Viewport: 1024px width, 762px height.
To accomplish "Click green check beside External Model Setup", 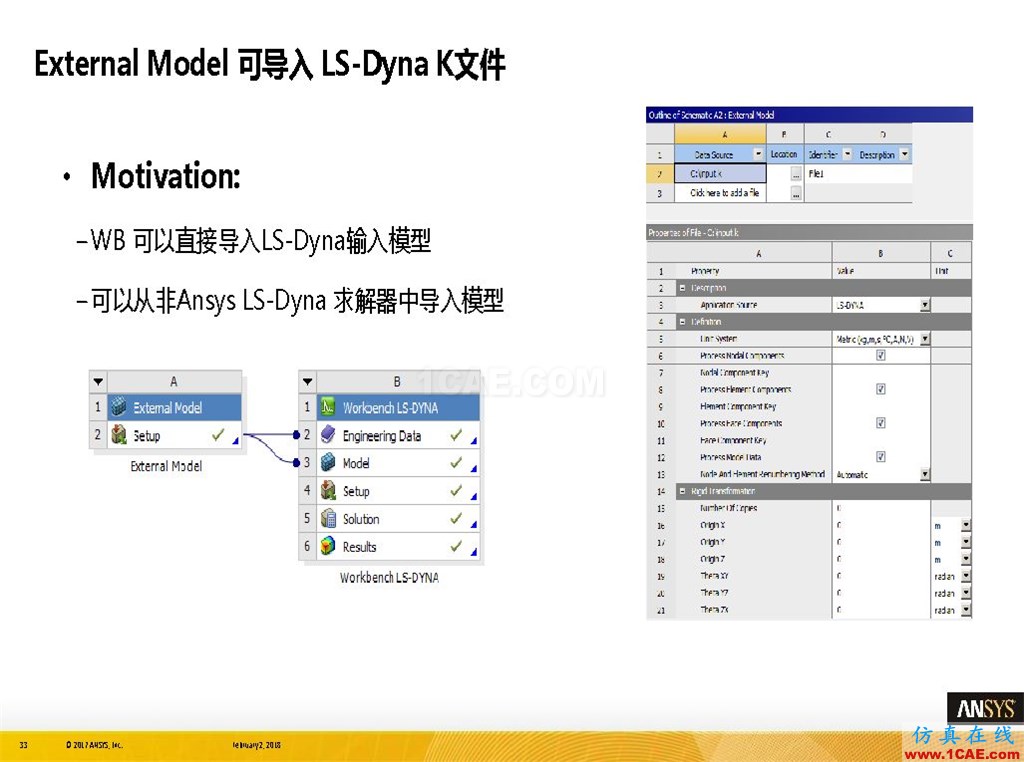I will click(x=218, y=434).
